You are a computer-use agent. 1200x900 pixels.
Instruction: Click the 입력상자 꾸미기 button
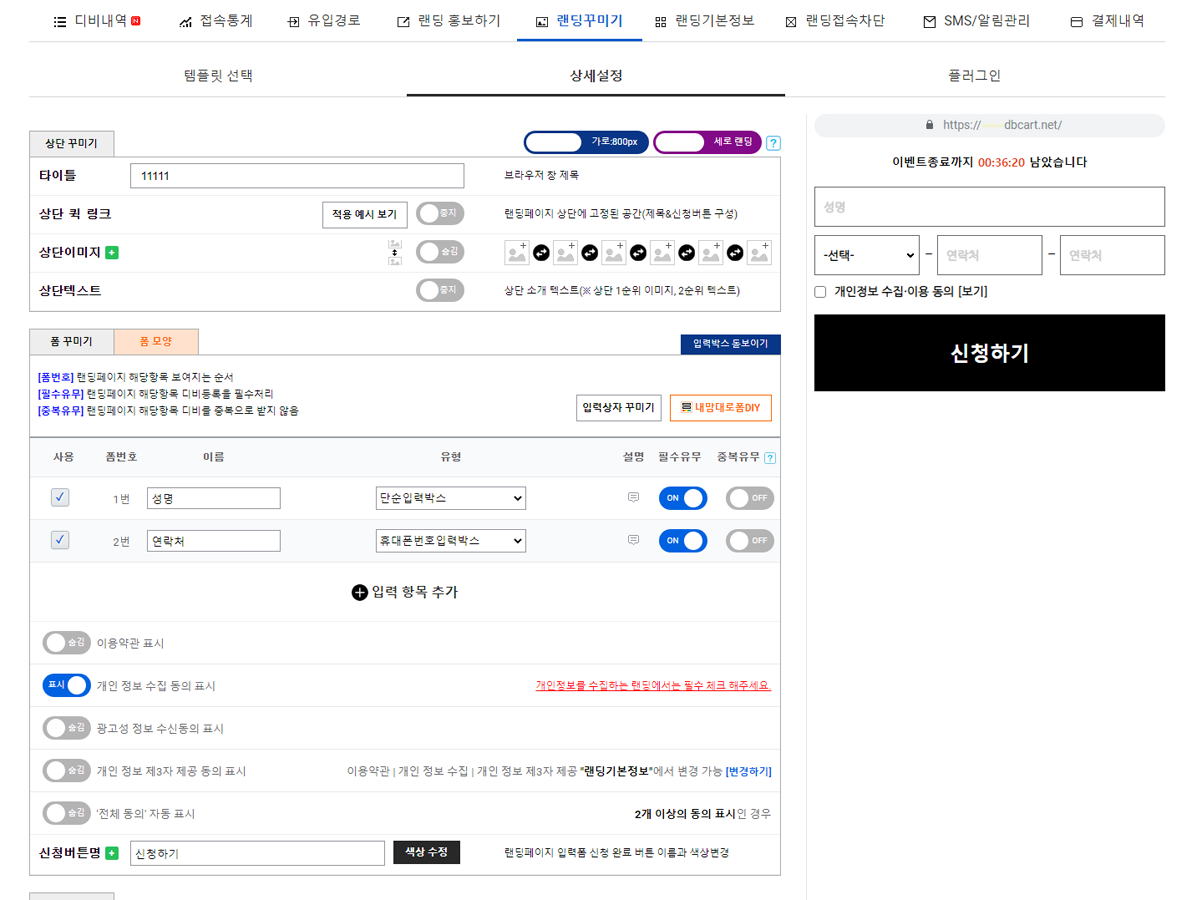coord(619,408)
